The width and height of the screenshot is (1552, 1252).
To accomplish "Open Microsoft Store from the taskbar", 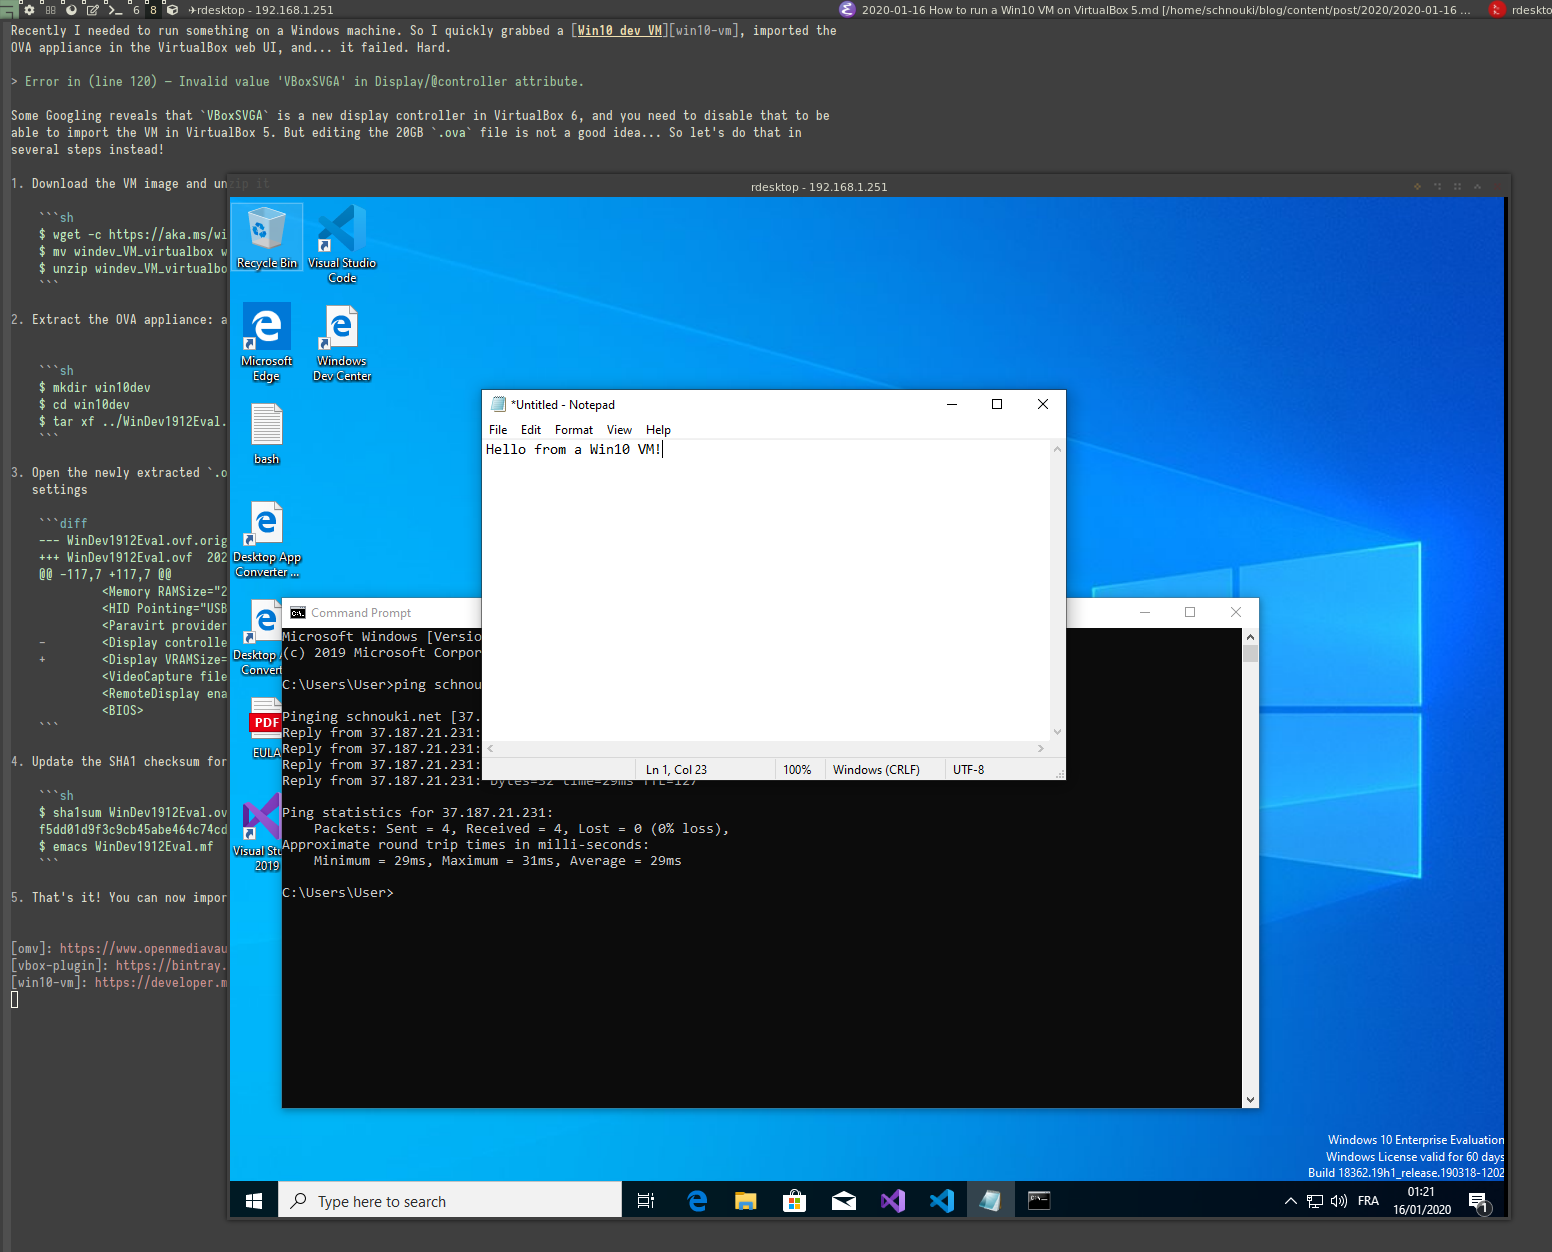I will click(795, 1200).
